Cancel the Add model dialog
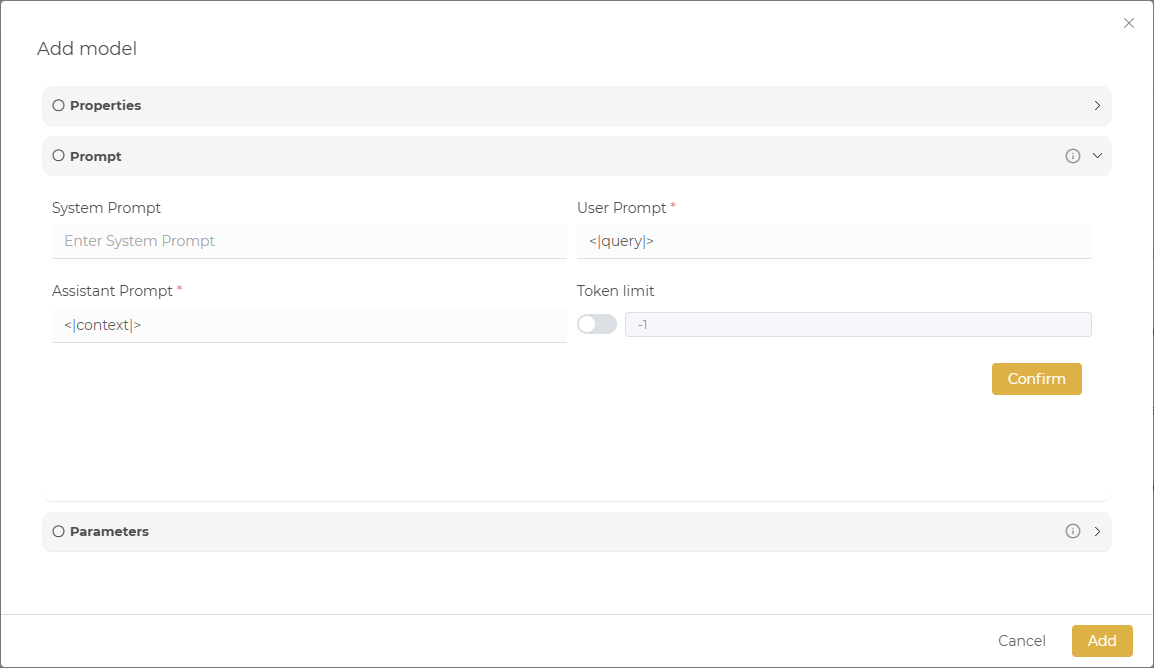The width and height of the screenshot is (1154, 668). pos(1022,641)
